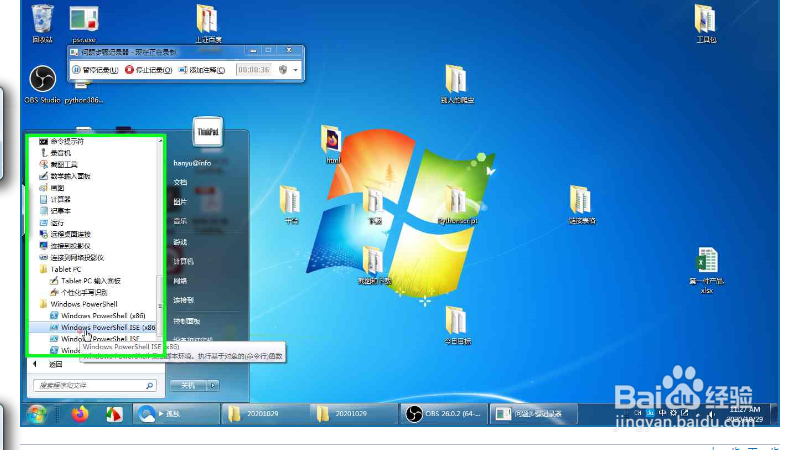Open hanyu@info user folder link
The width and height of the screenshot is (800, 450).
point(192,163)
